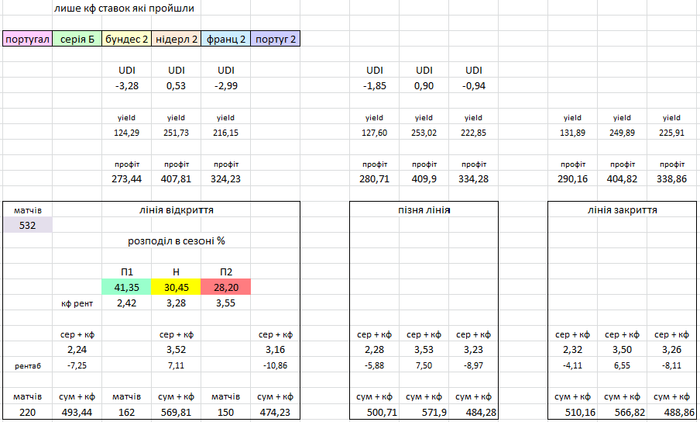This screenshot has width=700, height=422.
Task: Click the профіт value 273,44
Action: [x=127, y=179]
